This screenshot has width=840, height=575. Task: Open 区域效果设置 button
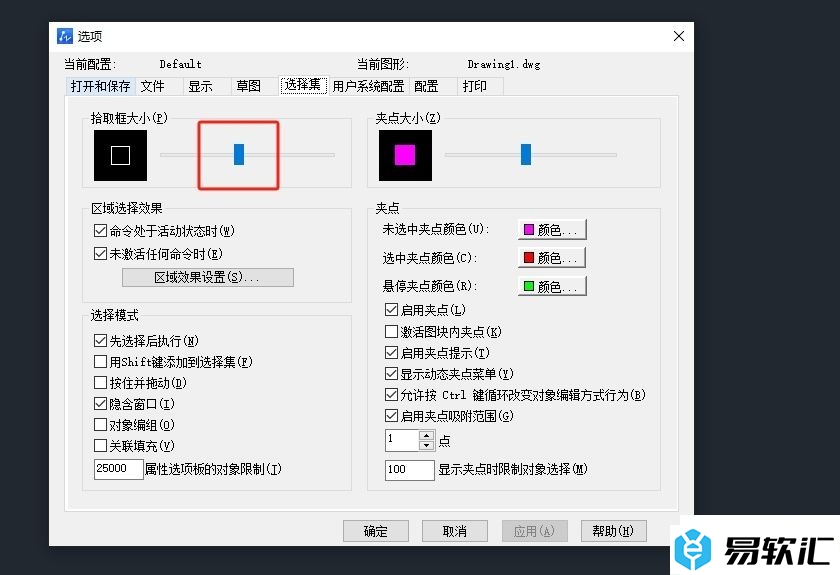[x=208, y=278]
